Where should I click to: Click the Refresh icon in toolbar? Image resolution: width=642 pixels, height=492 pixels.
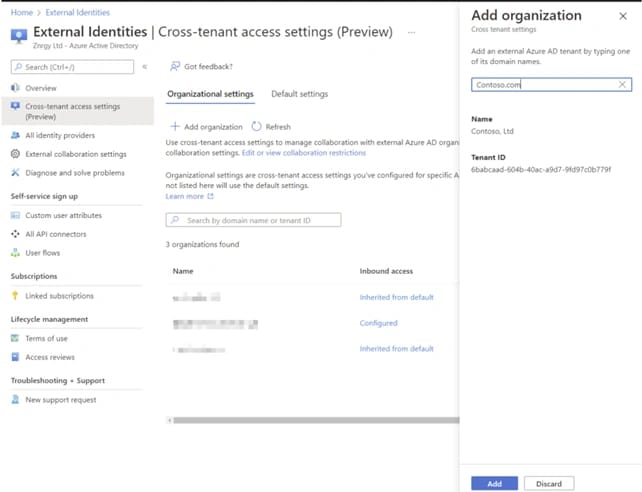point(257,127)
